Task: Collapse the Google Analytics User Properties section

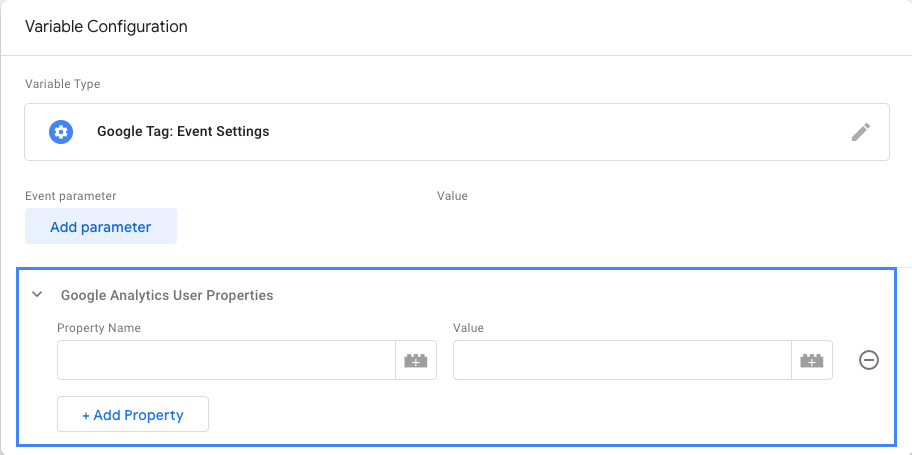Action: pos(37,295)
